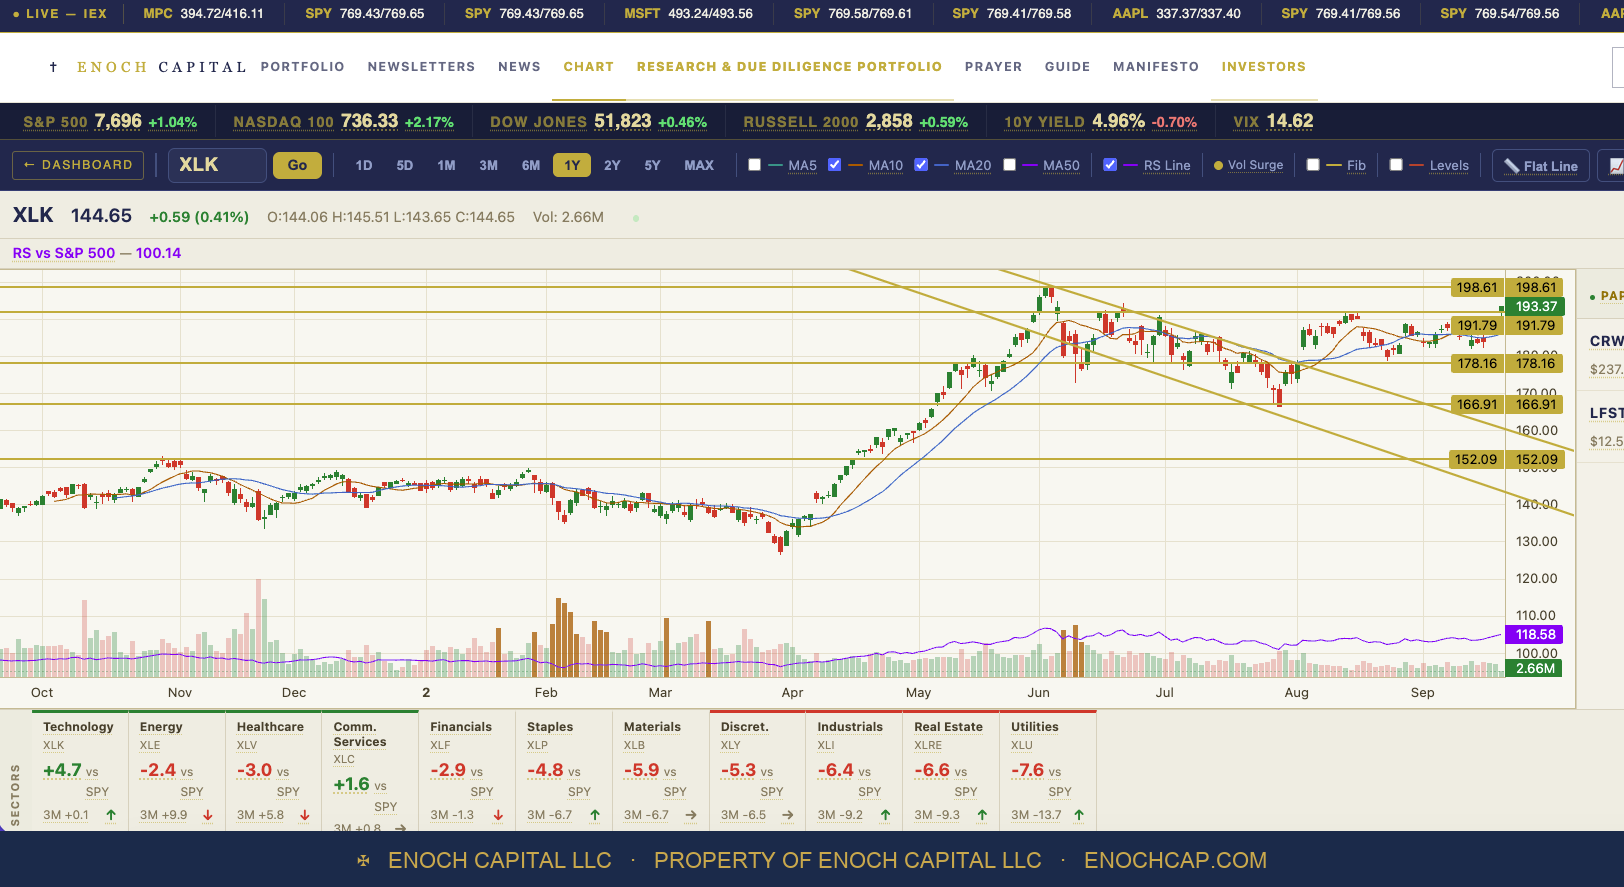The width and height of the screenshot is (1624, 887).
Task: Enable the Levels checkbox
Action: [x=1396, y=165]
